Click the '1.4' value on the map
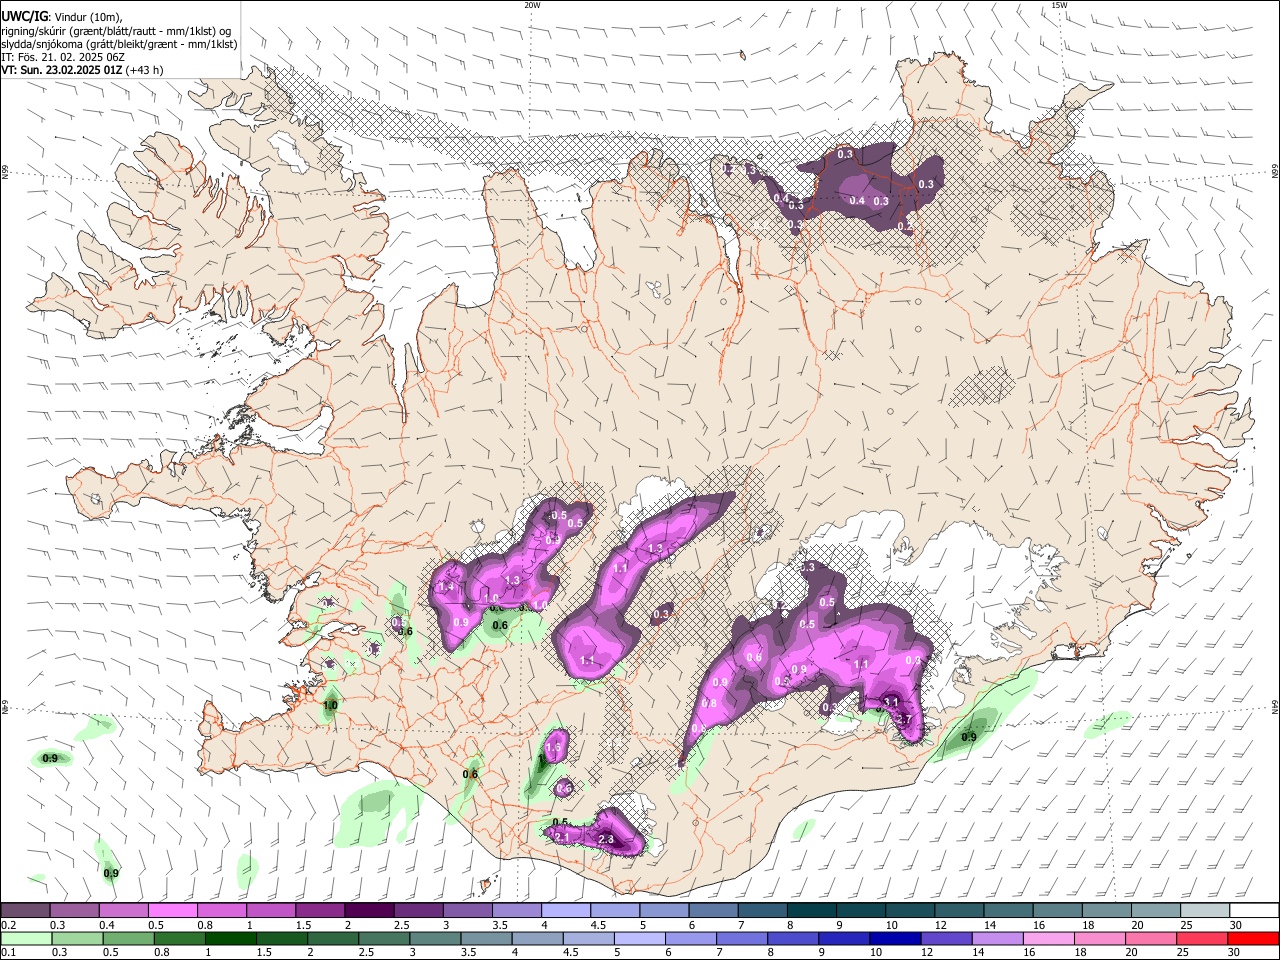The width and height of the screenshot is (1280, 960). 446,587
